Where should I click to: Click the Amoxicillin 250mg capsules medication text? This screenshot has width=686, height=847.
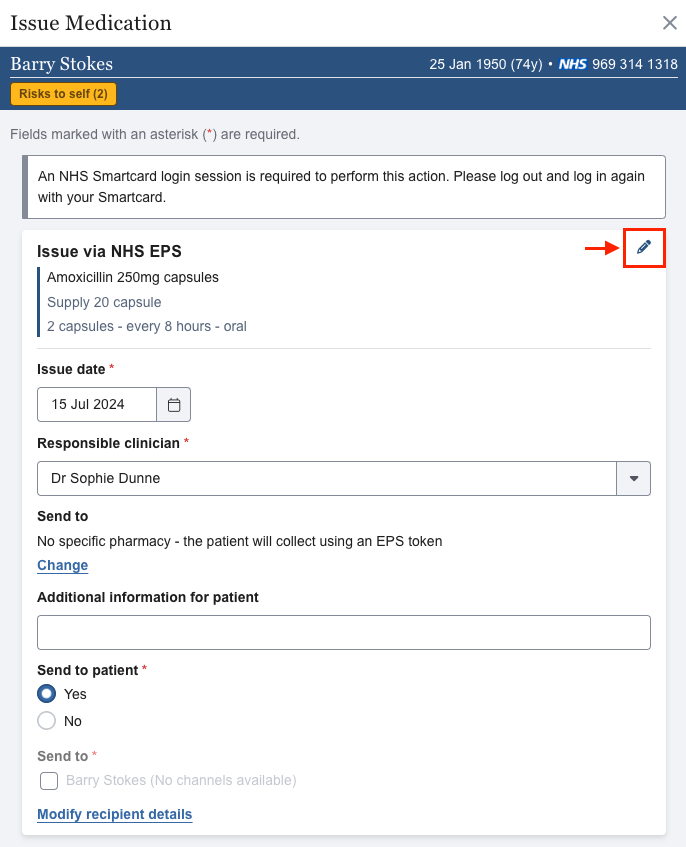click(133, 277)
